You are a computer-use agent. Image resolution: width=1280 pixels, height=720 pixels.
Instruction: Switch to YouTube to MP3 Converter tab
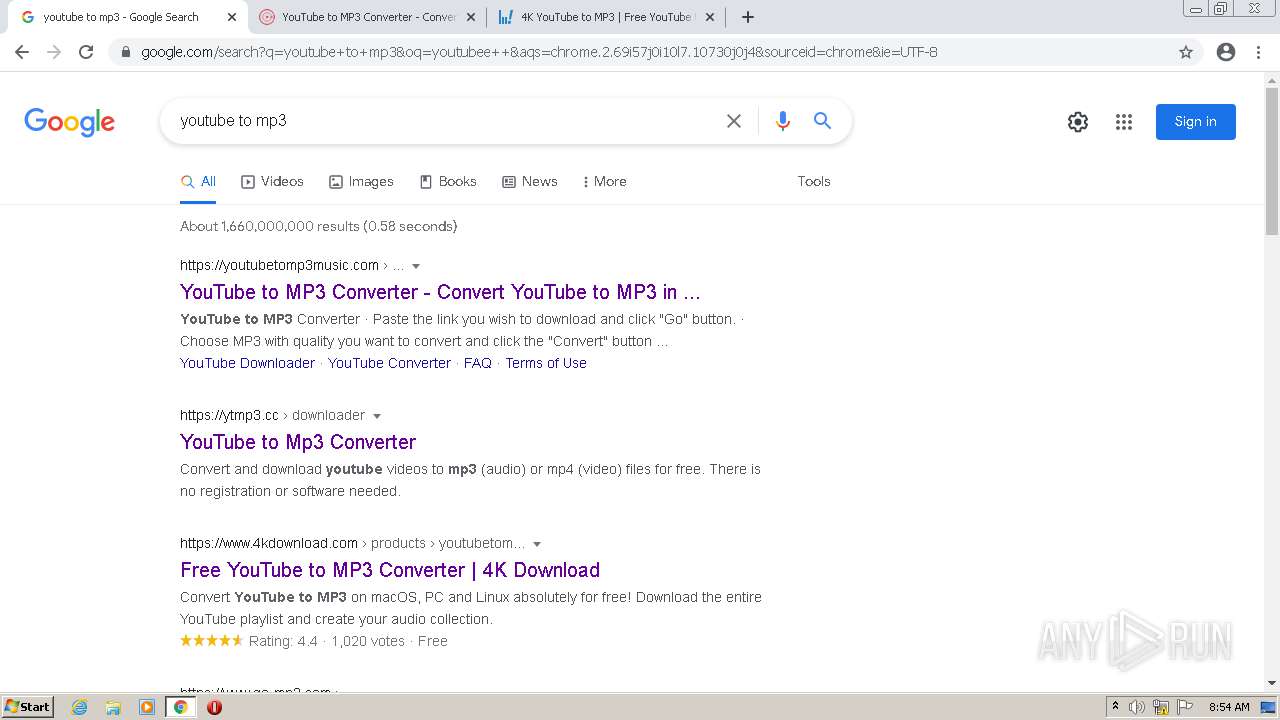(368, 17)
